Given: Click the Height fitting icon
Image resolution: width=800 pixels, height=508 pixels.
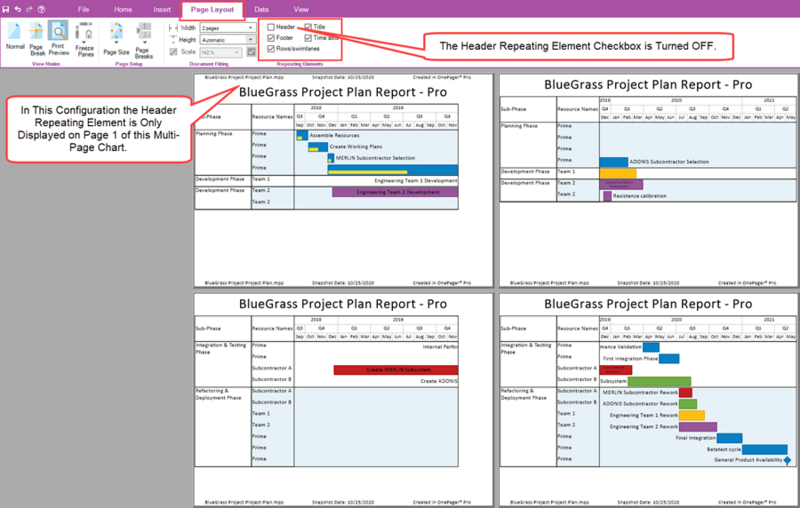Looking at the screenshot, I should (173, 39).
